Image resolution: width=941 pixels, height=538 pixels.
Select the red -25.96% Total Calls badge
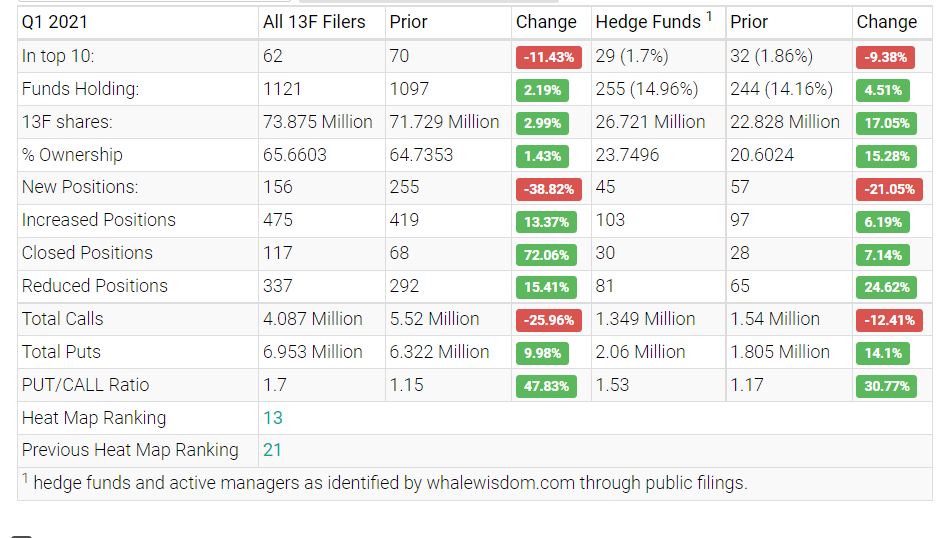tap(547, 320)
